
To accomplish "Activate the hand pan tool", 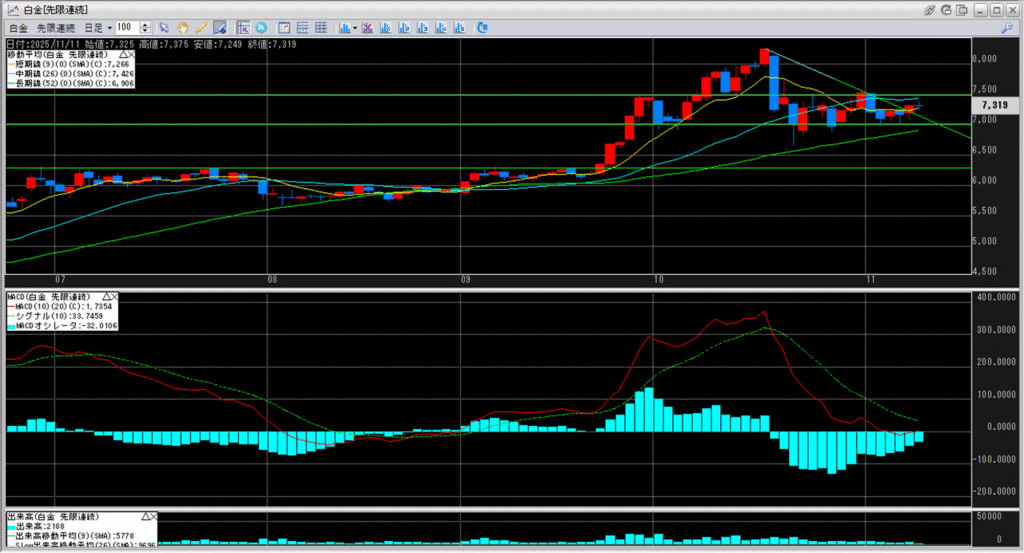I will (x=182, y=27).
